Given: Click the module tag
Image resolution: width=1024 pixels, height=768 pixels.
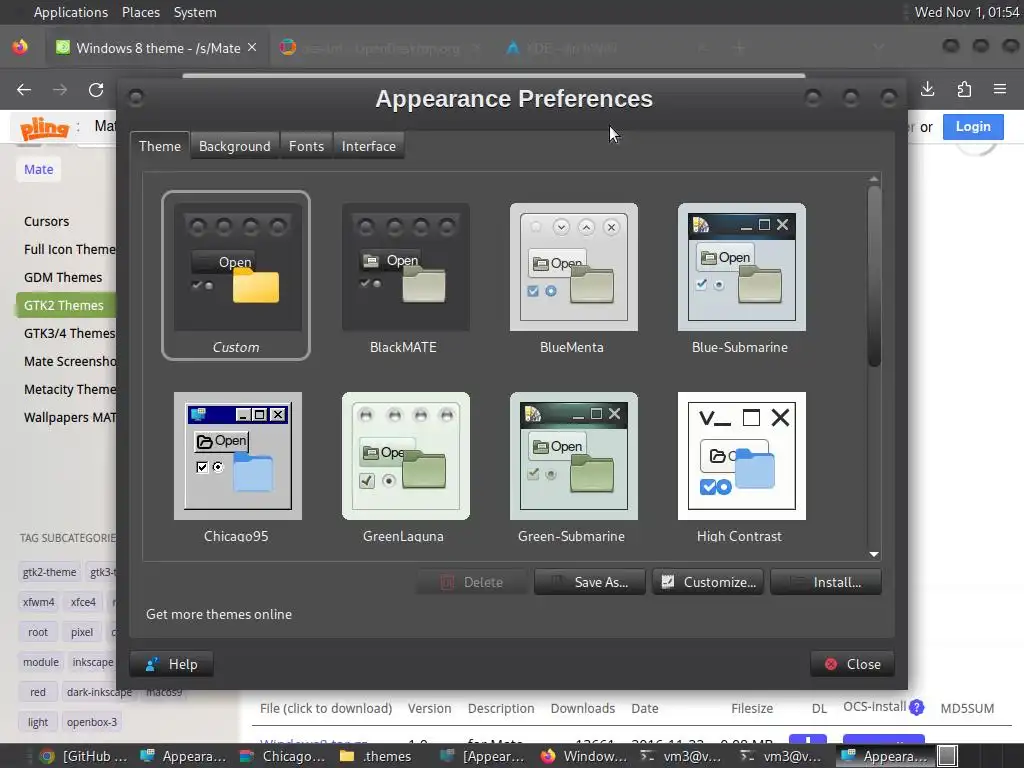Looking at the screenshot, I should click(x=41, y=662).
